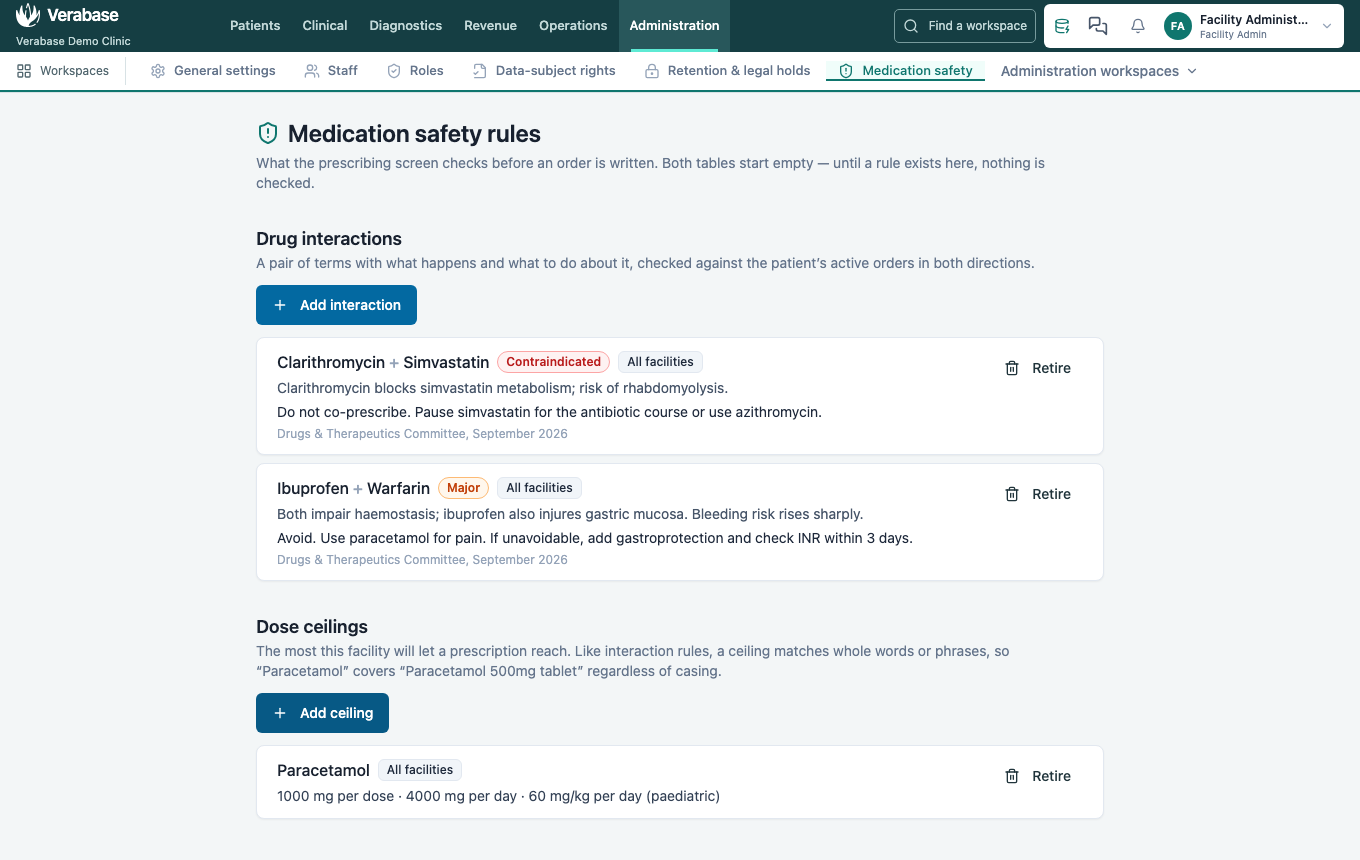Viewport: 1360px width, 860px height.
Task: Add a new drug interaction
Action: click(x=336, y=305)
